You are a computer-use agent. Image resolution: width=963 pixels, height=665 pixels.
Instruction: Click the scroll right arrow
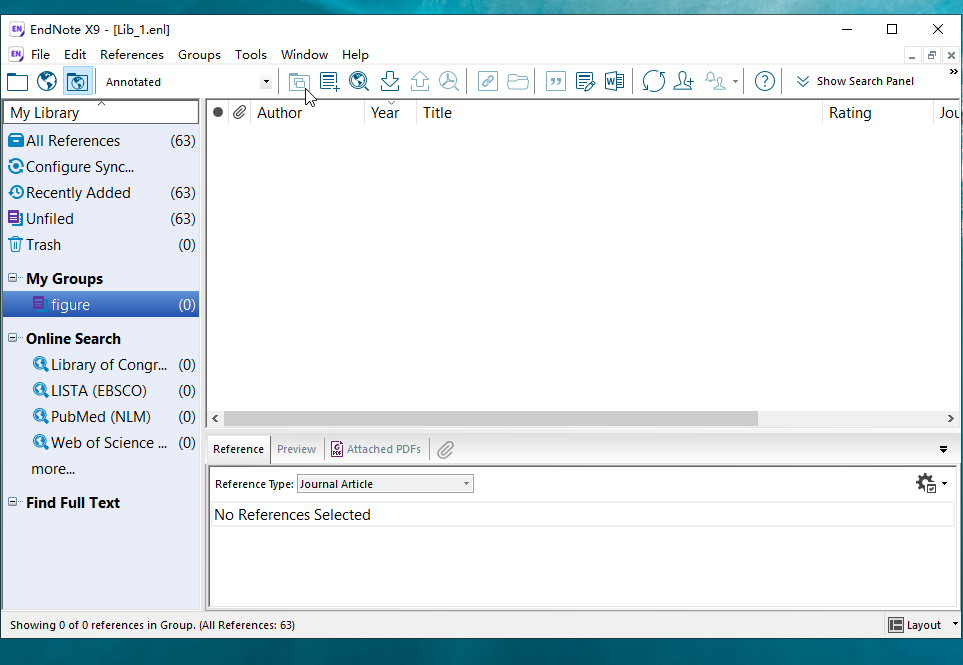pyautogui.click(x=951, y=418)
